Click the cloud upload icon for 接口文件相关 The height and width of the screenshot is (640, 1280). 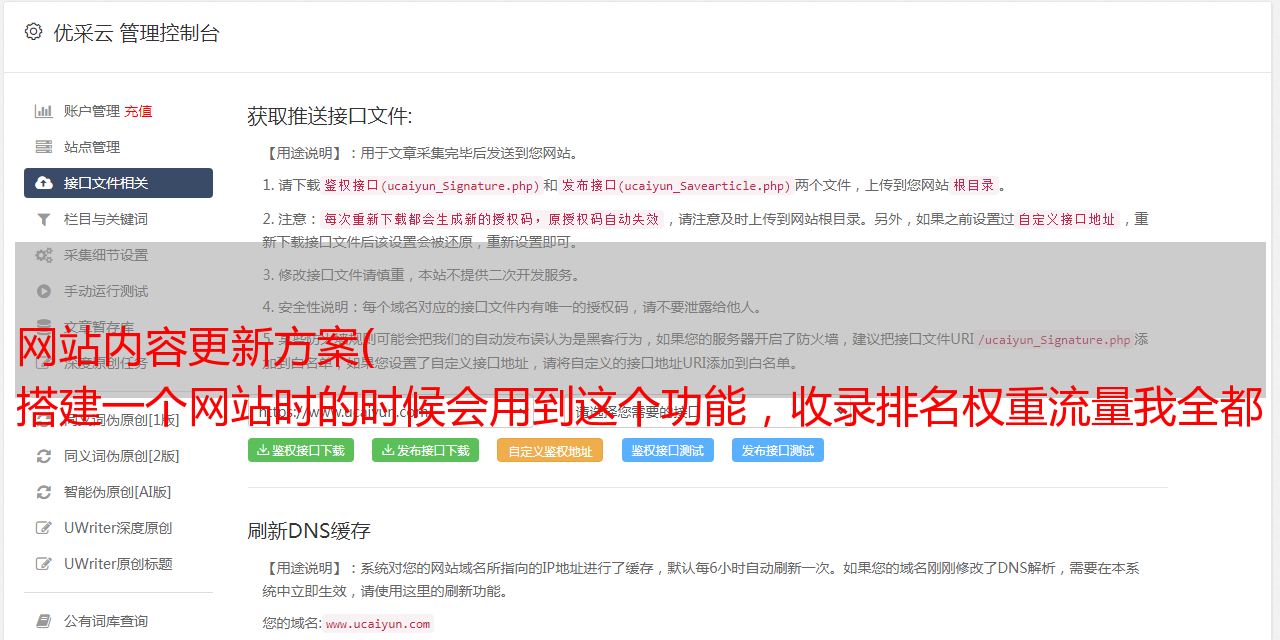point(44,183)
